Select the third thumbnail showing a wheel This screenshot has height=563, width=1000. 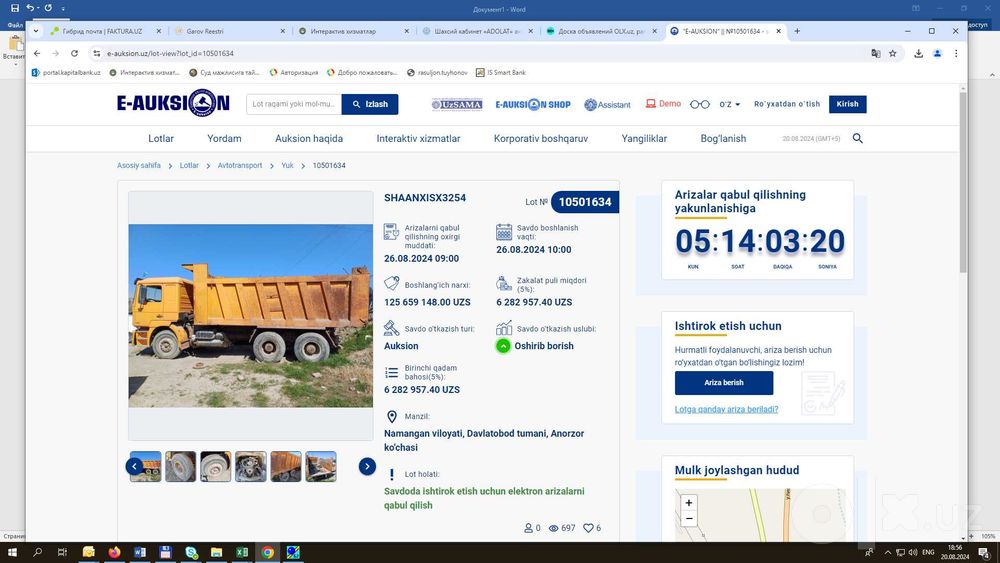pyautogui.click(x=216, y=467)
